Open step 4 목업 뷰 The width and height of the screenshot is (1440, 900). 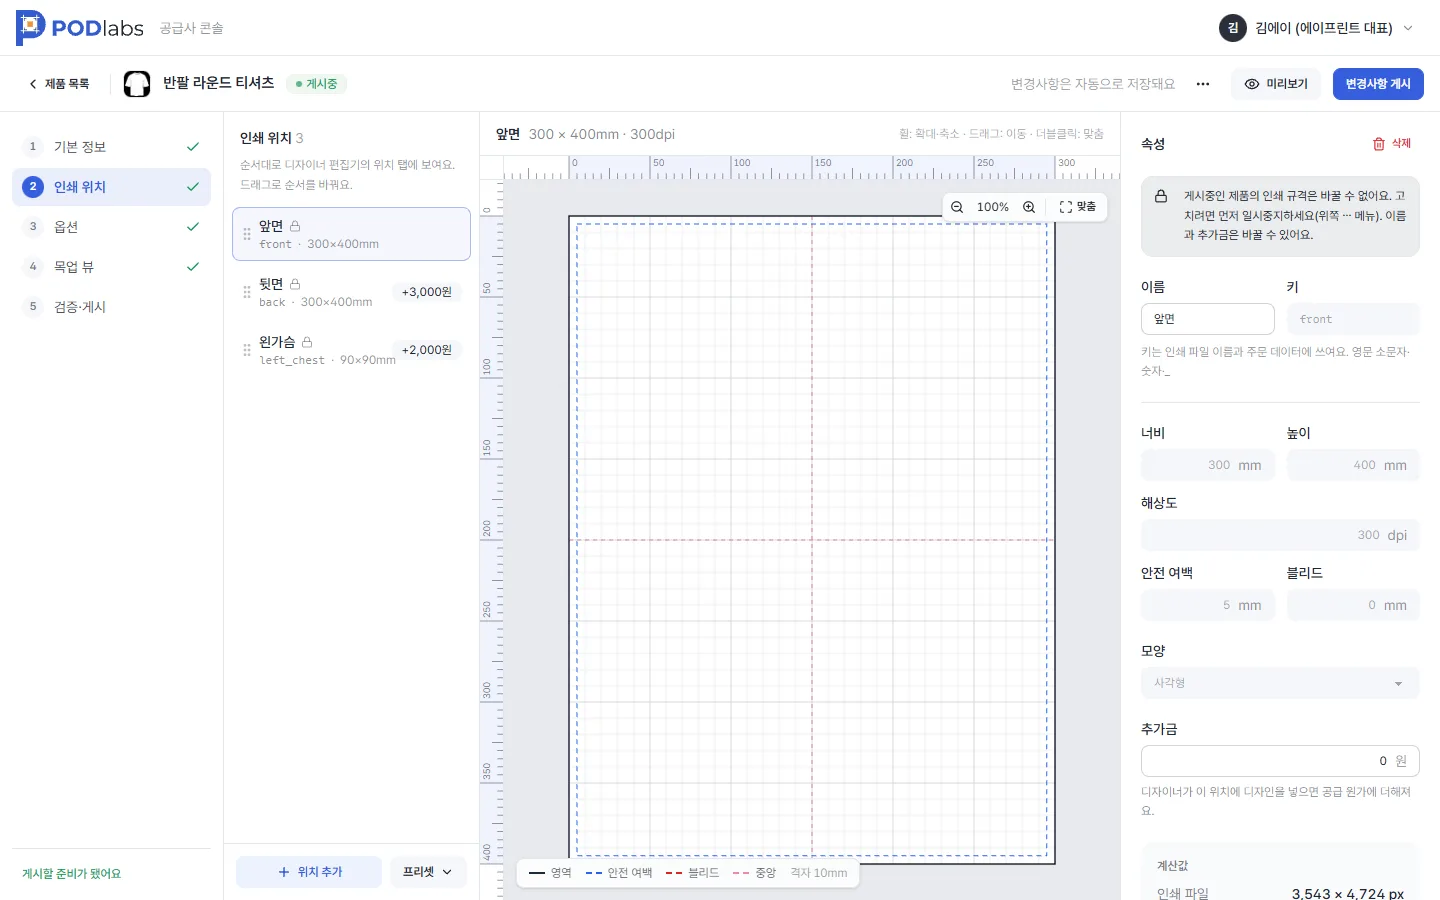111,267
